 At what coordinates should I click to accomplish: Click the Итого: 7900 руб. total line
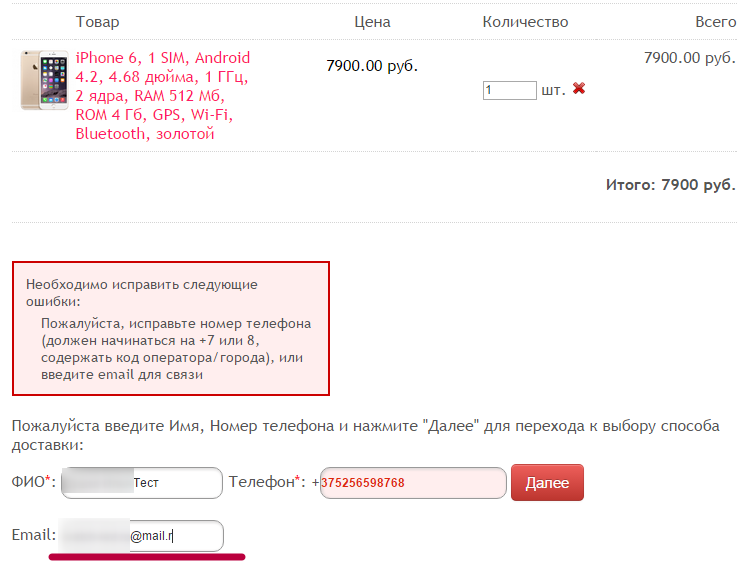click(670, 185)
